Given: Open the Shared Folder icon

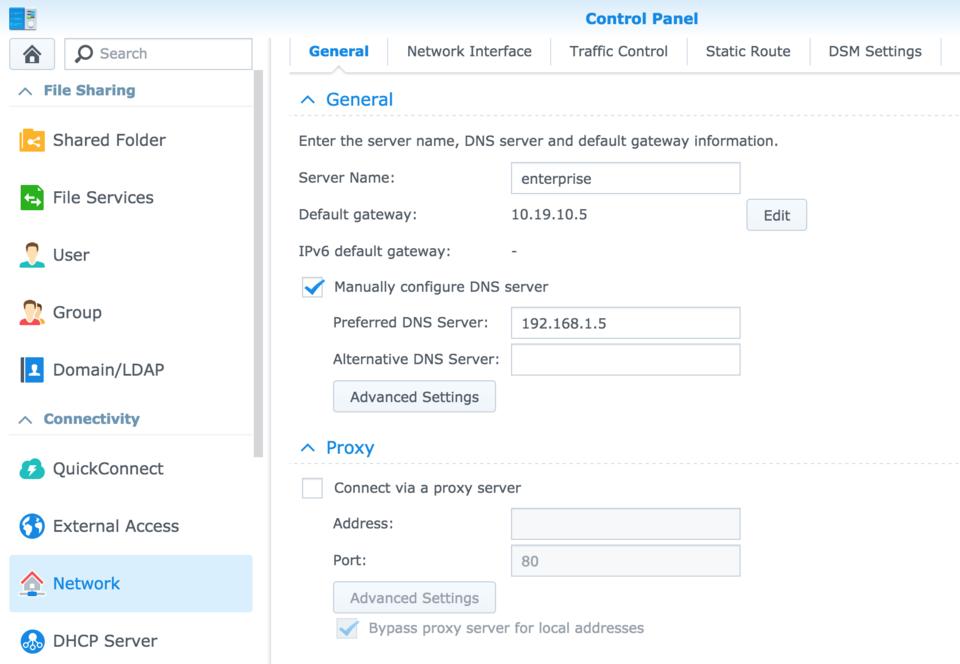Looking at the screenshot, I should point(32,141).
